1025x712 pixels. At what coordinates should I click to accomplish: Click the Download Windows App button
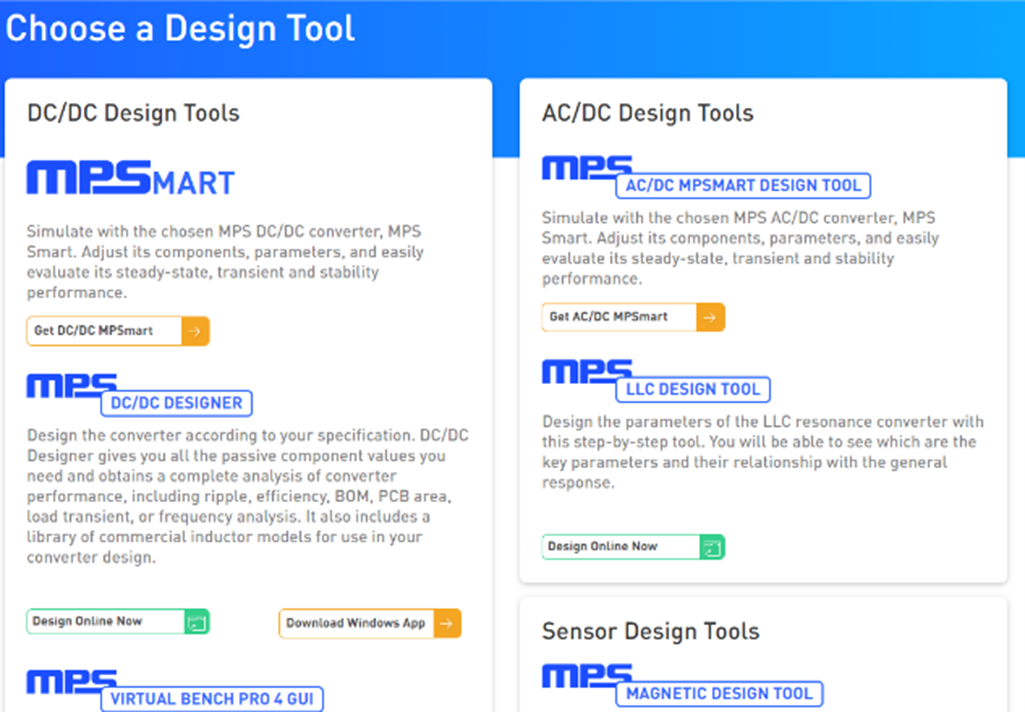click(370, 623)
